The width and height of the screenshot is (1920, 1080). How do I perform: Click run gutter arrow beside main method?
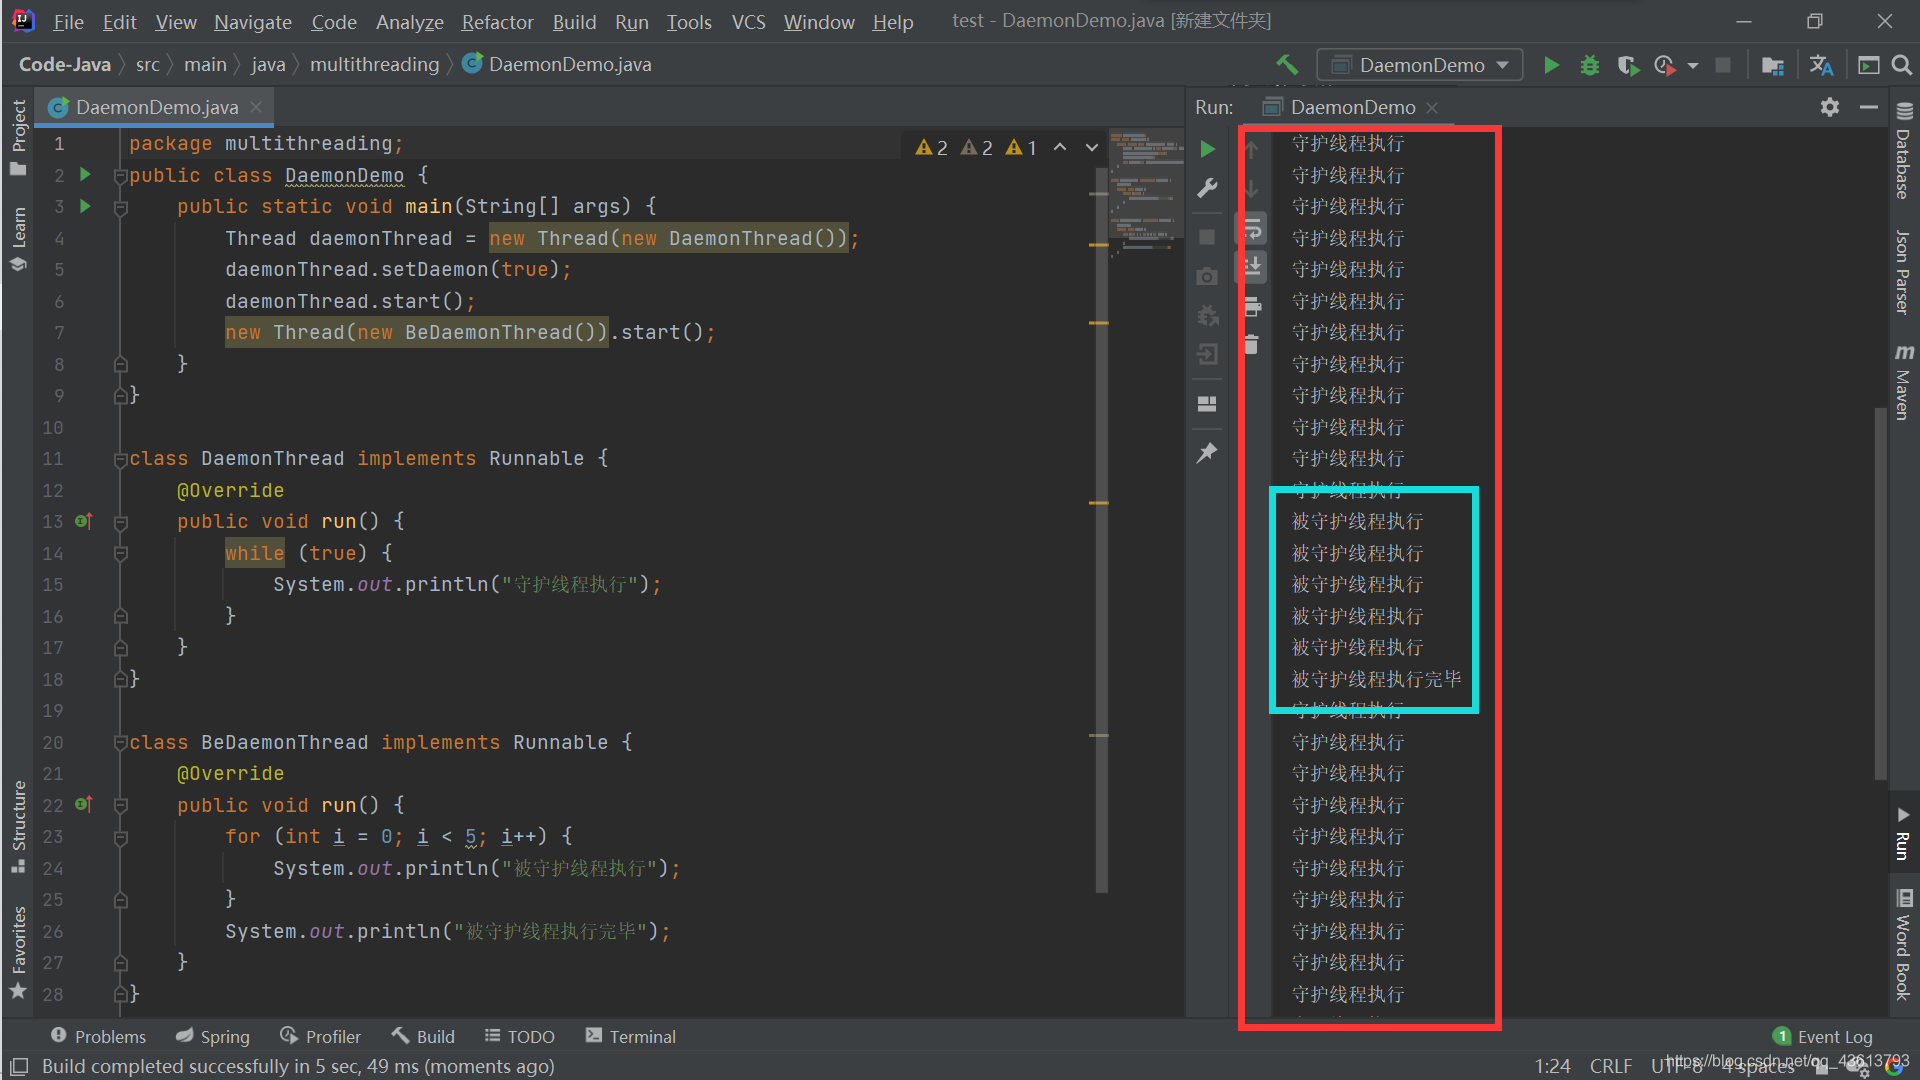(x=85, y=206)
